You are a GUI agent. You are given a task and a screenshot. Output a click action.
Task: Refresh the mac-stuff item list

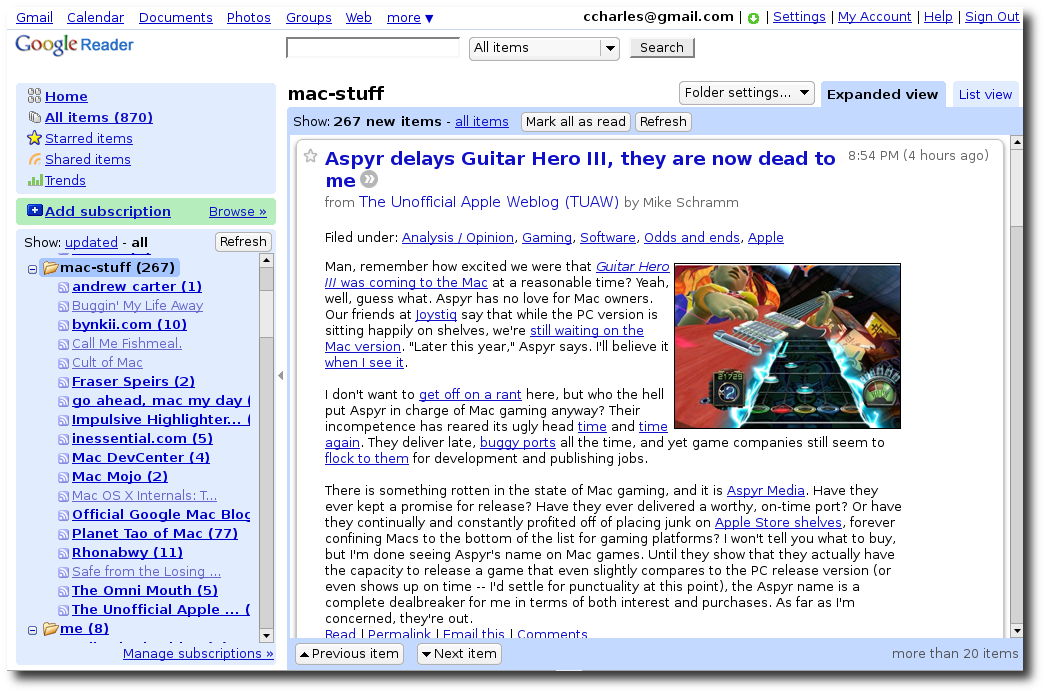662,121
